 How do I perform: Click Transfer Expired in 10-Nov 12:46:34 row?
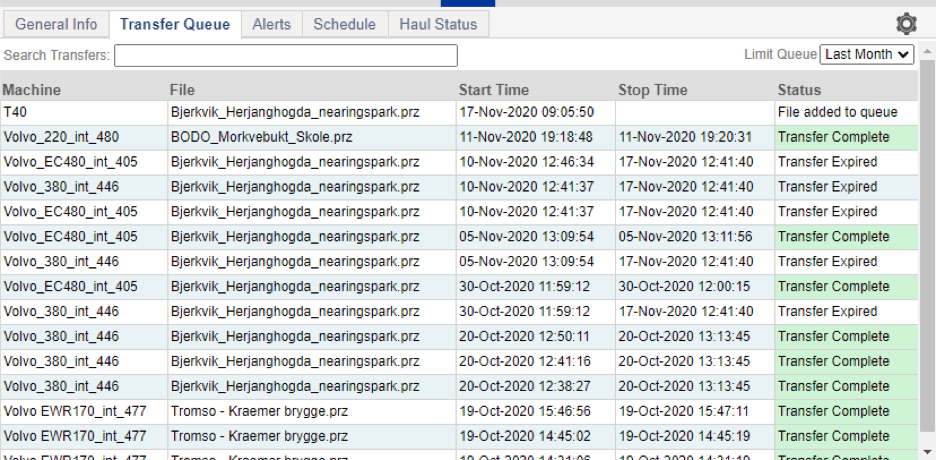pos(827,162)
